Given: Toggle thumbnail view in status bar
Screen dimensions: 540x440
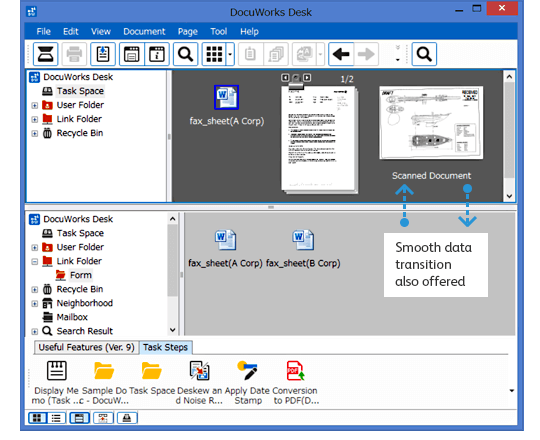Looking at the screenshot, I should (37, 418).
